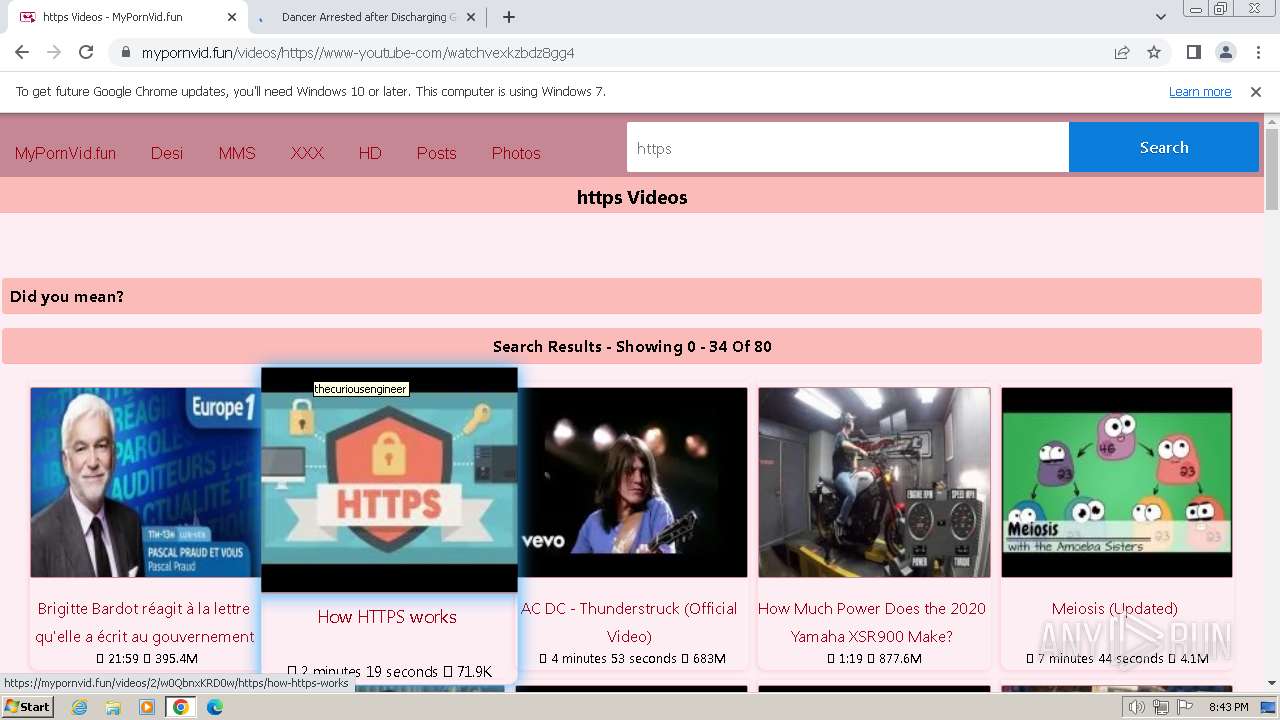Image resolution: width=1280 pixels, height=720 pixels.
Task: Open 'AC DC - Thunderstruck (Official Video)' link
Action: tap(629, 622)
